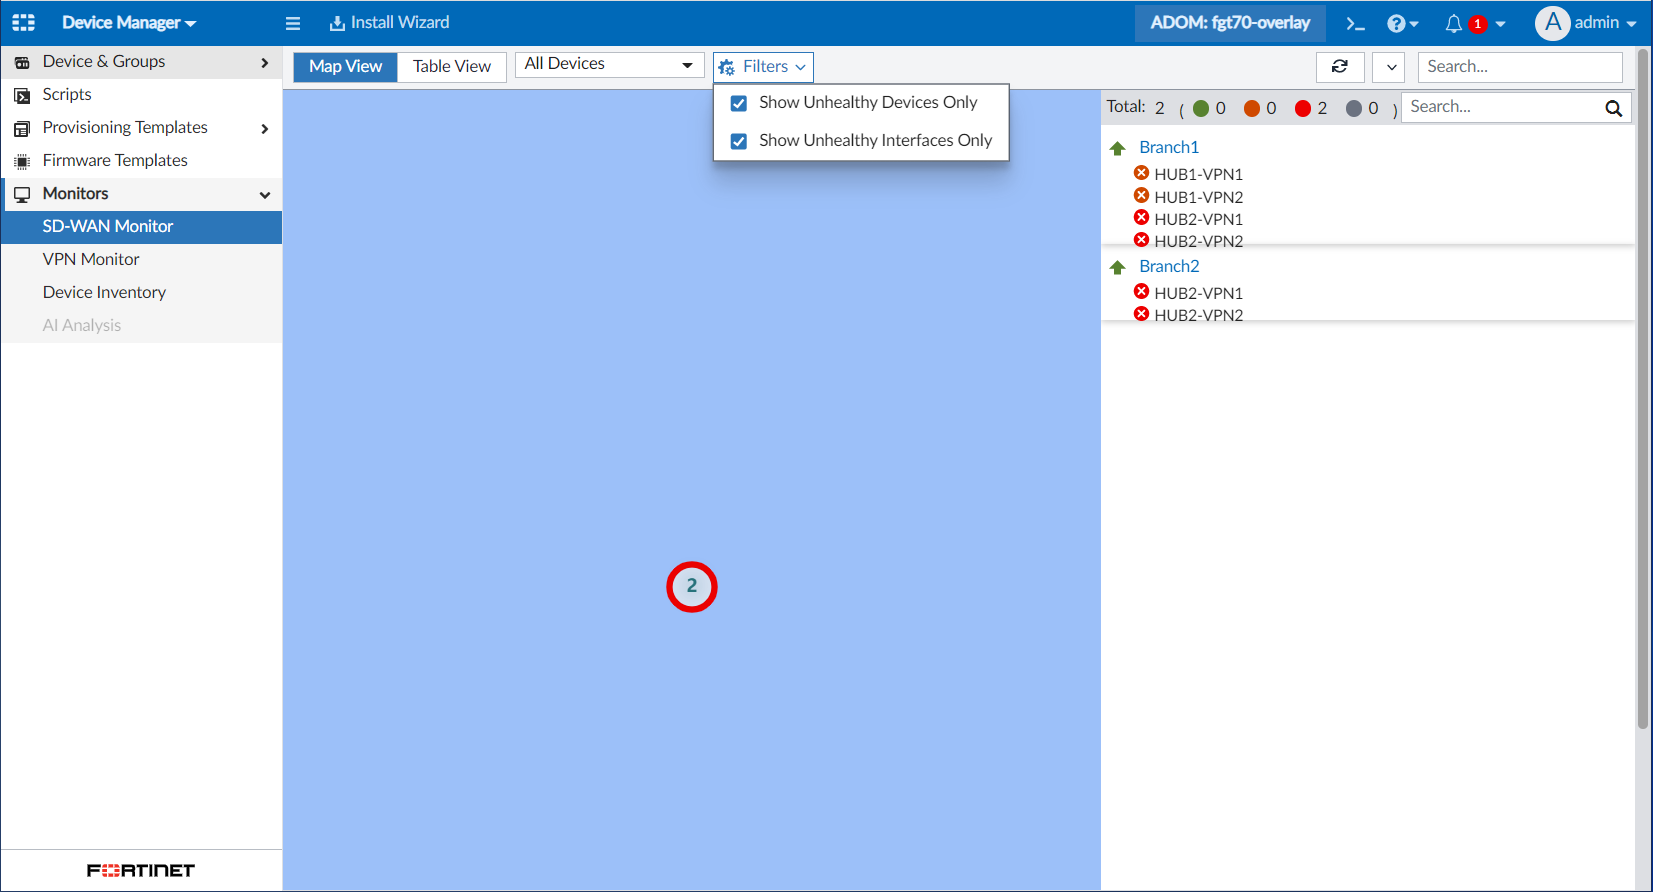This screenshot has height=892, width=1653.
Task: Click the green healthy status count dot
Action: coord(1201,109)
